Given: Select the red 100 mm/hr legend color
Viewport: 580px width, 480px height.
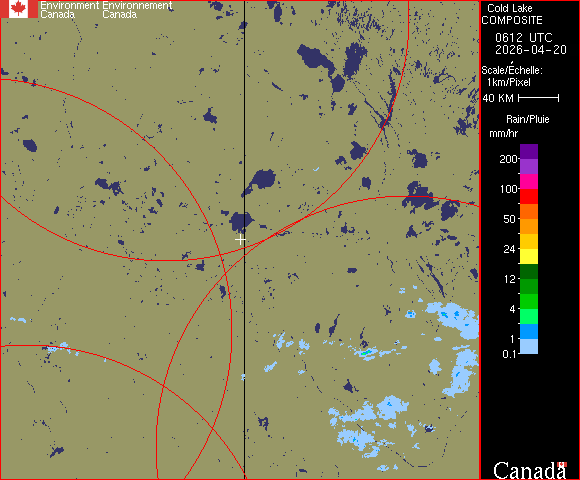Looking at the screenshot, I should pos(529,196).
